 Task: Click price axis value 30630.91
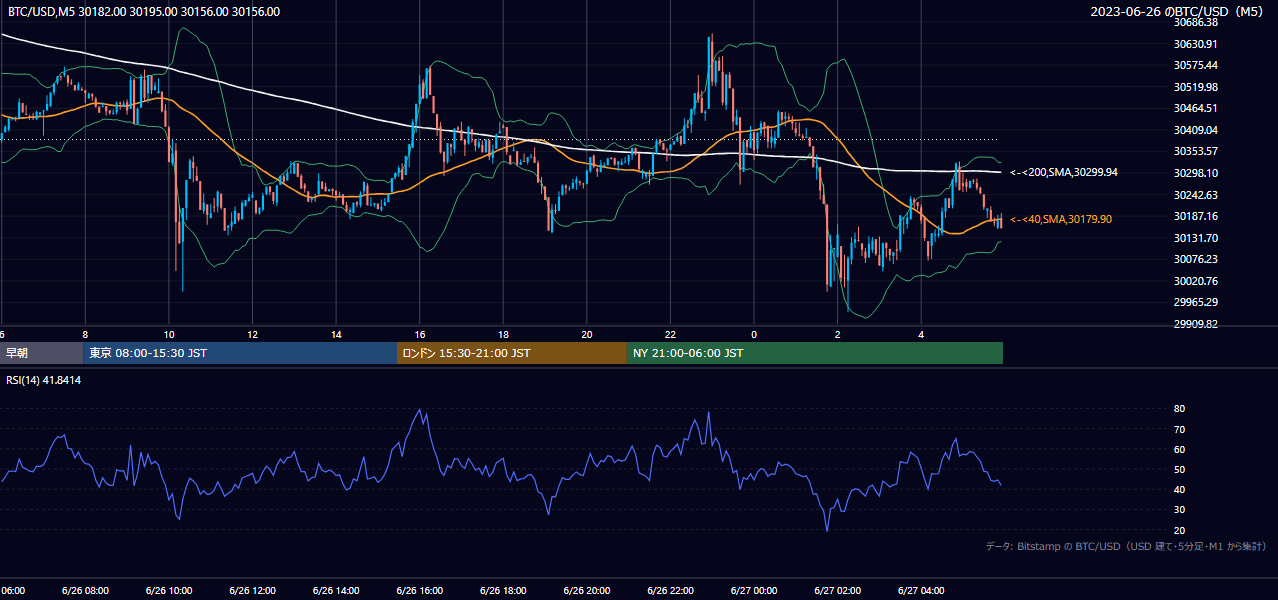(x=1196, y=44)
